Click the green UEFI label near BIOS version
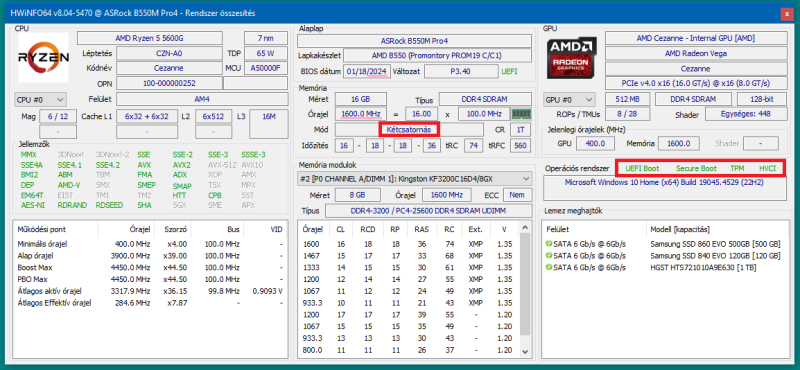 click(x=509, y=71)
